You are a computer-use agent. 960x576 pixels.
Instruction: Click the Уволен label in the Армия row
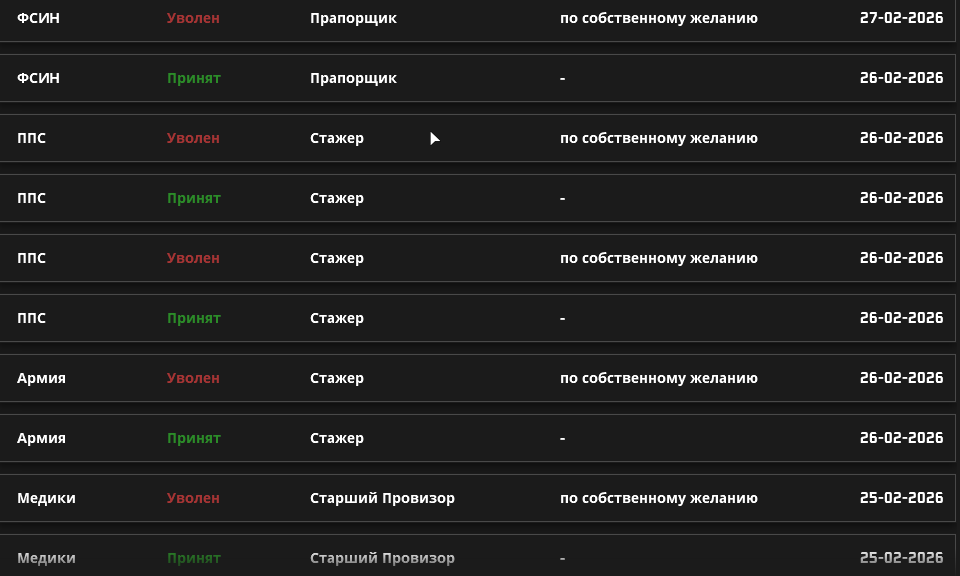193,377
